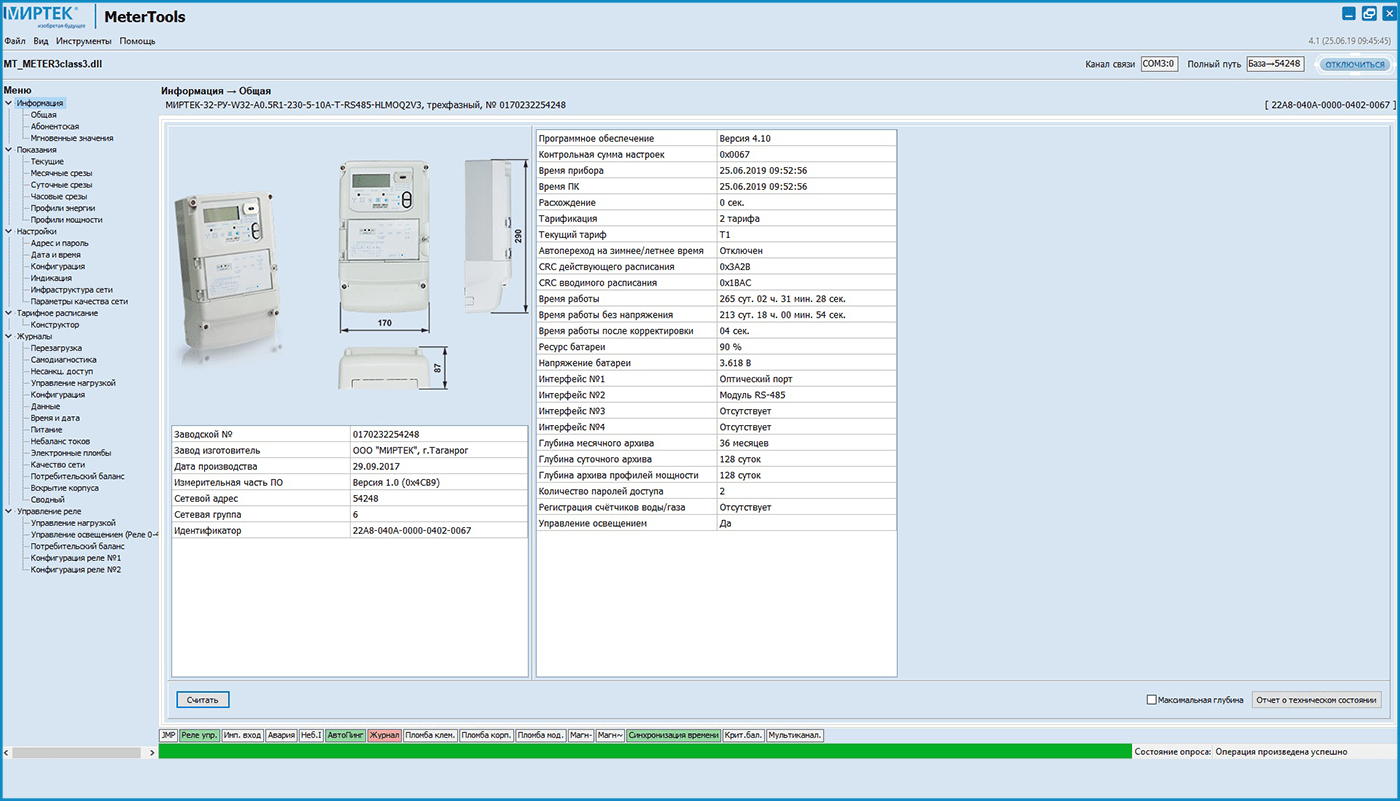Screen dimensions: 1400x801
Task: Open Профили мощности item
Action: [x=66, y=220]
